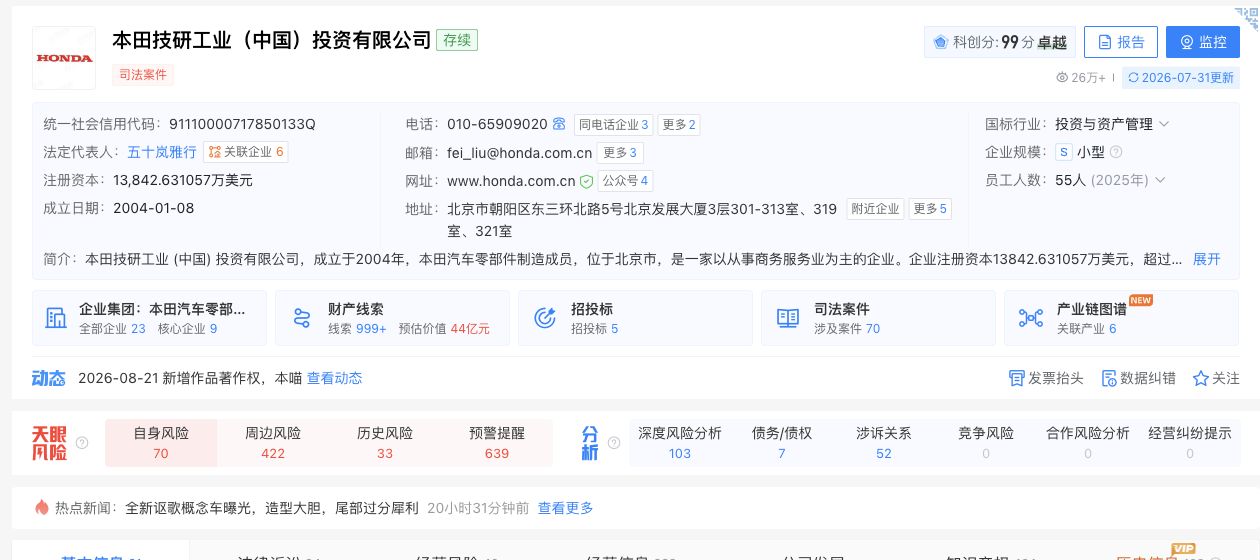1260x560 pixels.
Task: Expand company intro with 展开
Action: [1207, 259]
